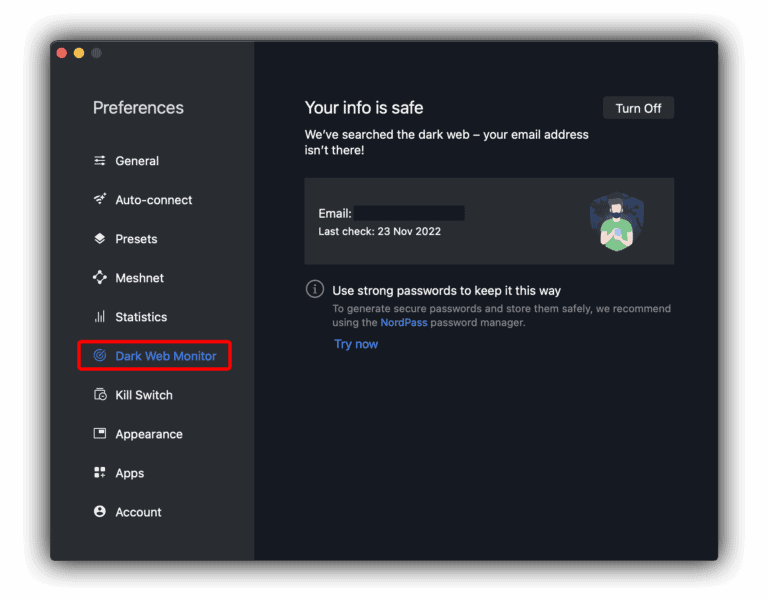The image size is (768, 601).
Task: Click the redacted email address field
Action: click(x=409, y=213)
